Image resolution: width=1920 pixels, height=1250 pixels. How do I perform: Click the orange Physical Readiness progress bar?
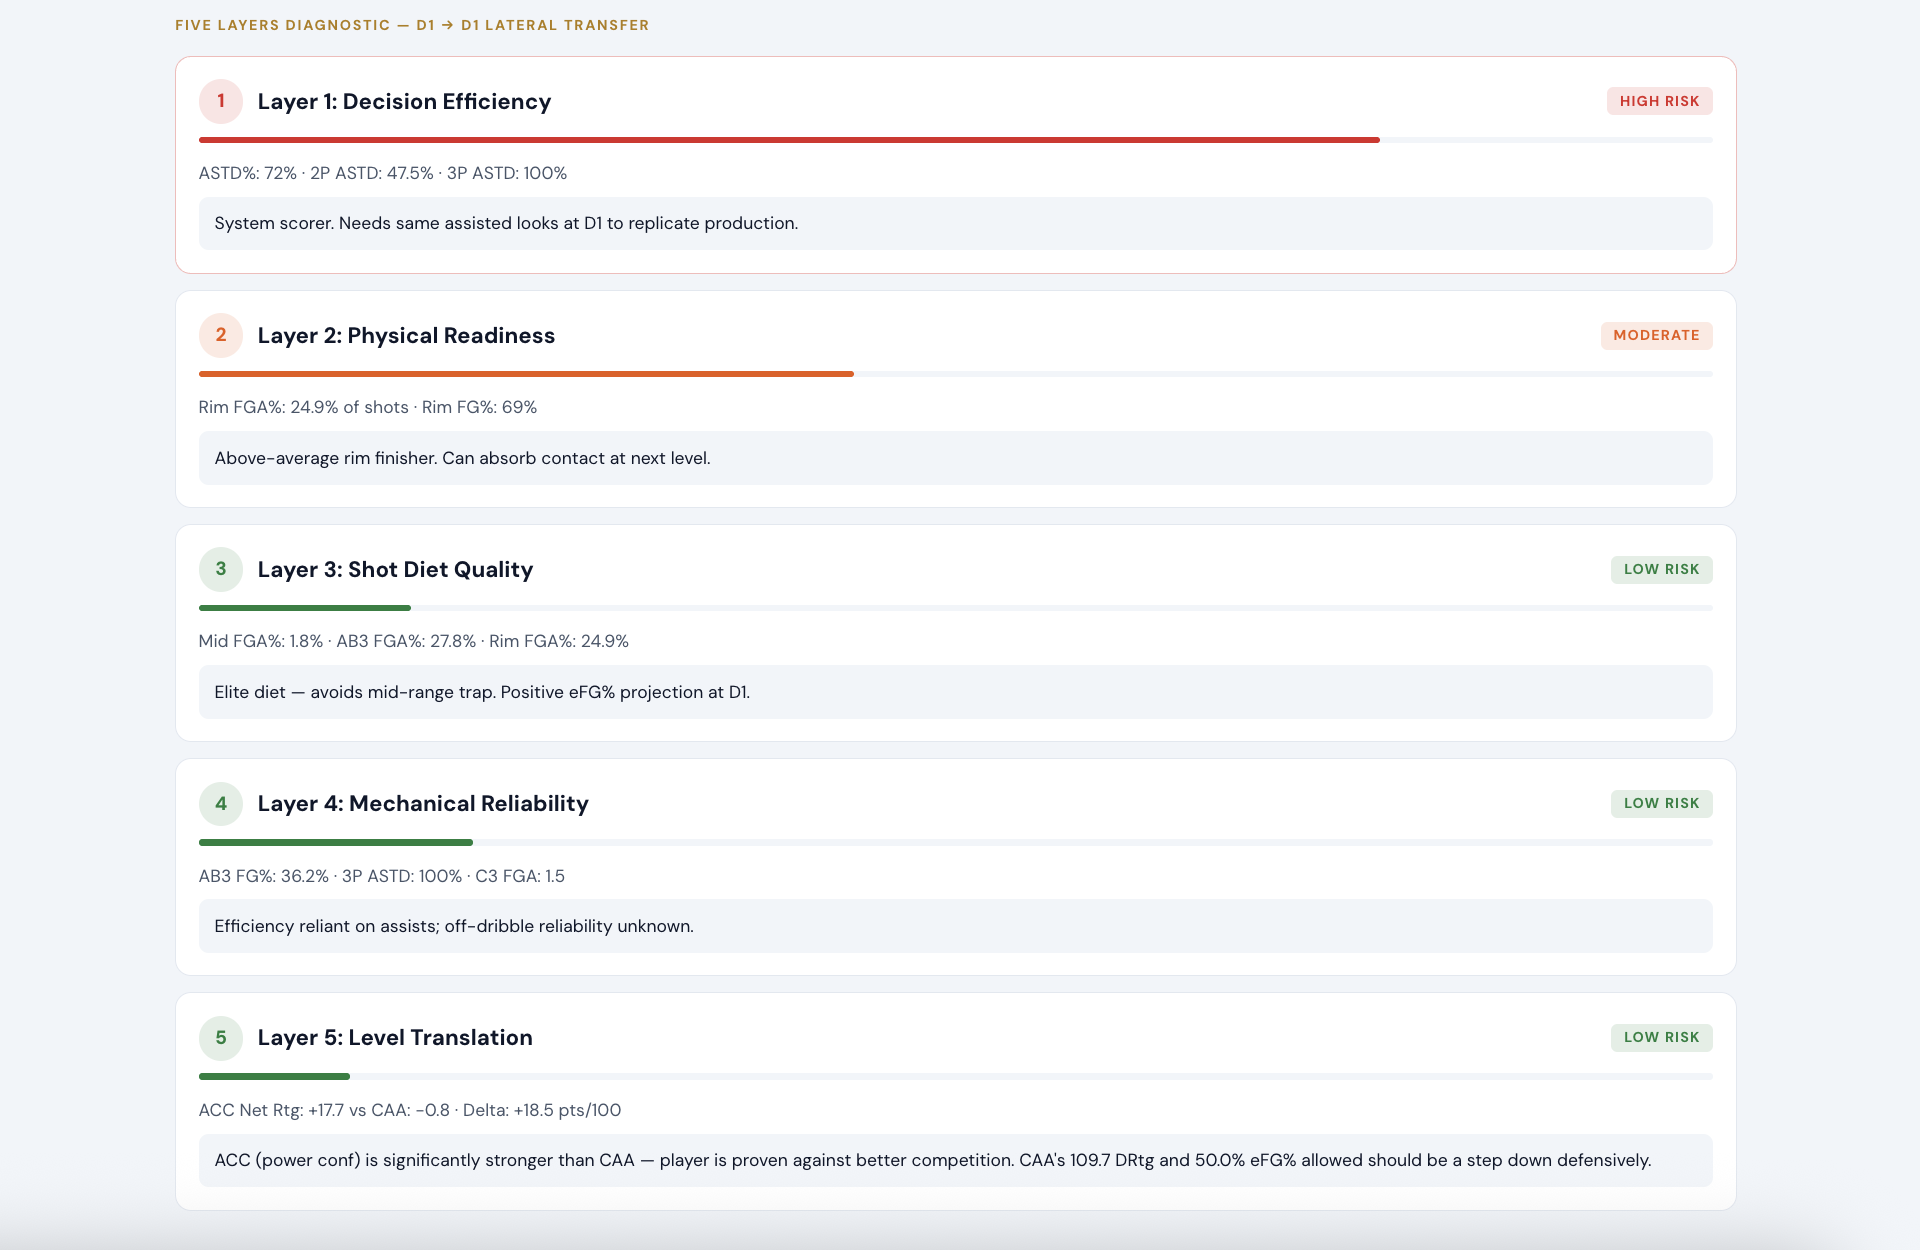tap(526, 374)
